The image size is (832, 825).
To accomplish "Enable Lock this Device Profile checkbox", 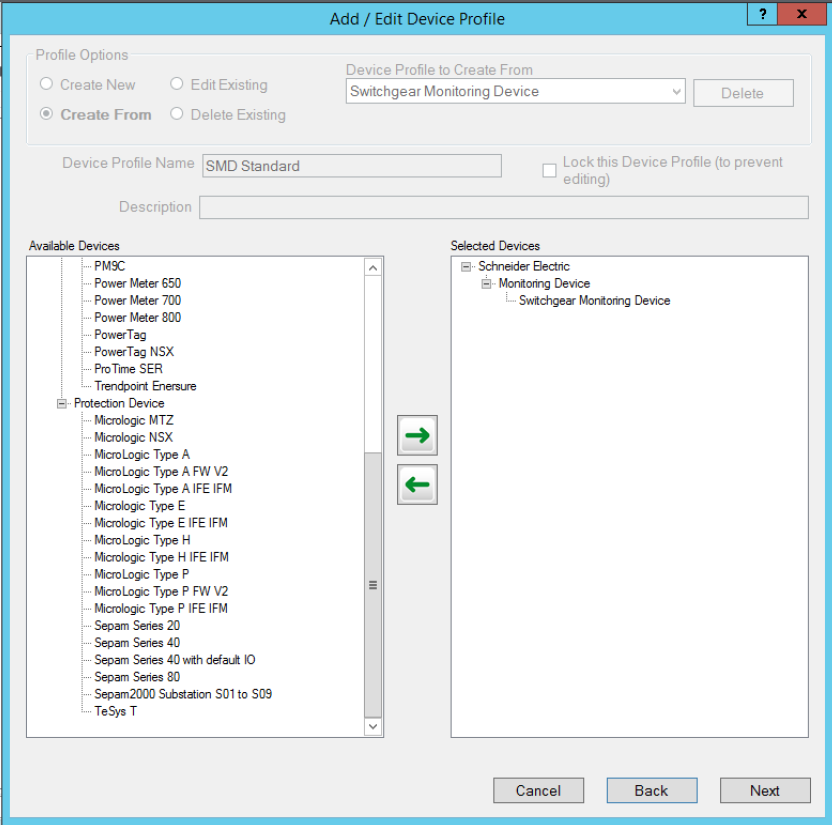I will (x=549, y=170).
